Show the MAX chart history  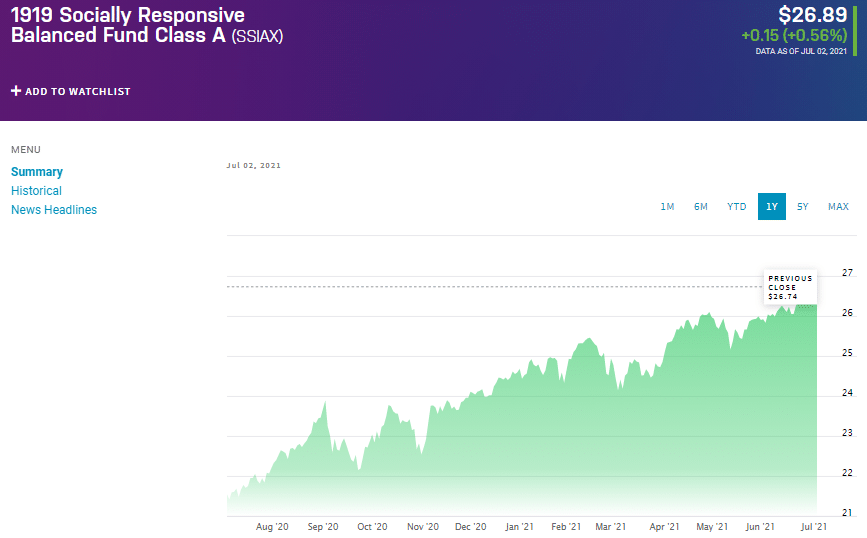[838, 206]
